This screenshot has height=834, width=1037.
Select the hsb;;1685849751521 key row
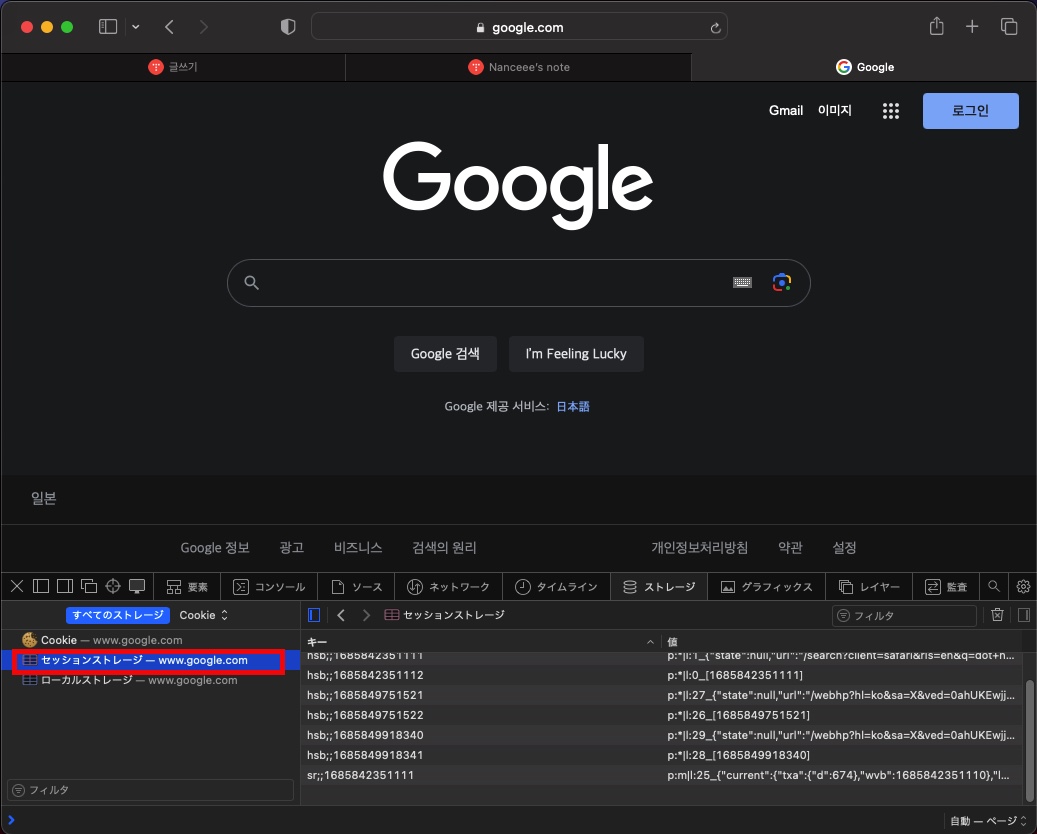663,695
